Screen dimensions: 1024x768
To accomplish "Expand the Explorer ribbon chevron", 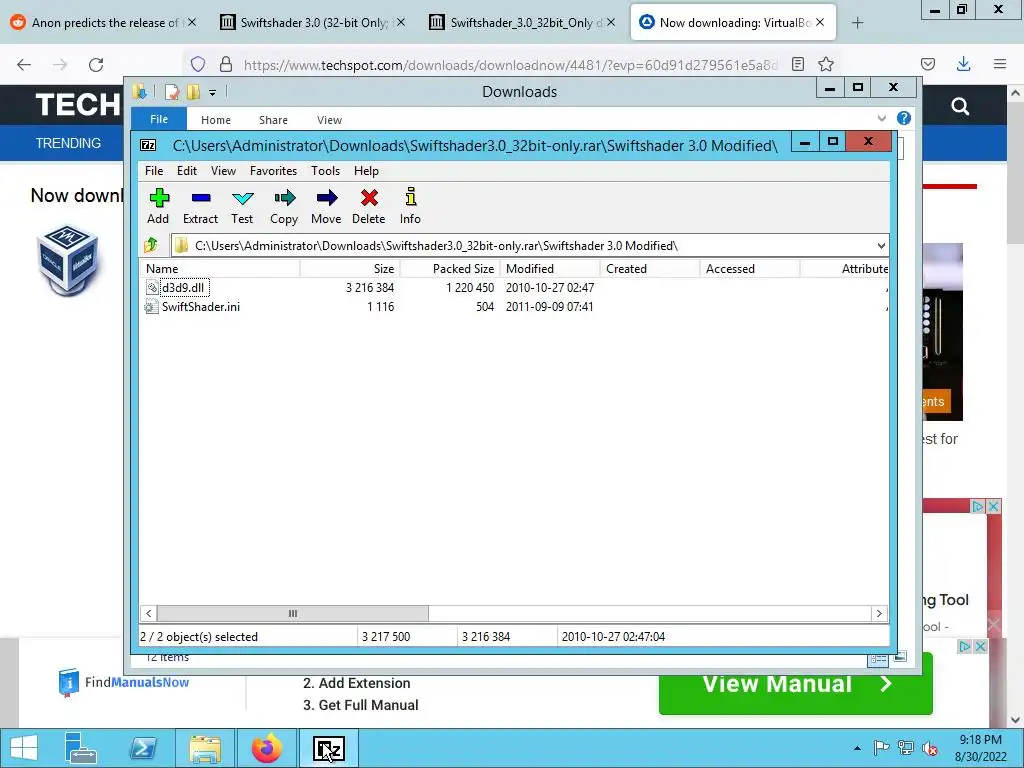I will tap(882, 118).
